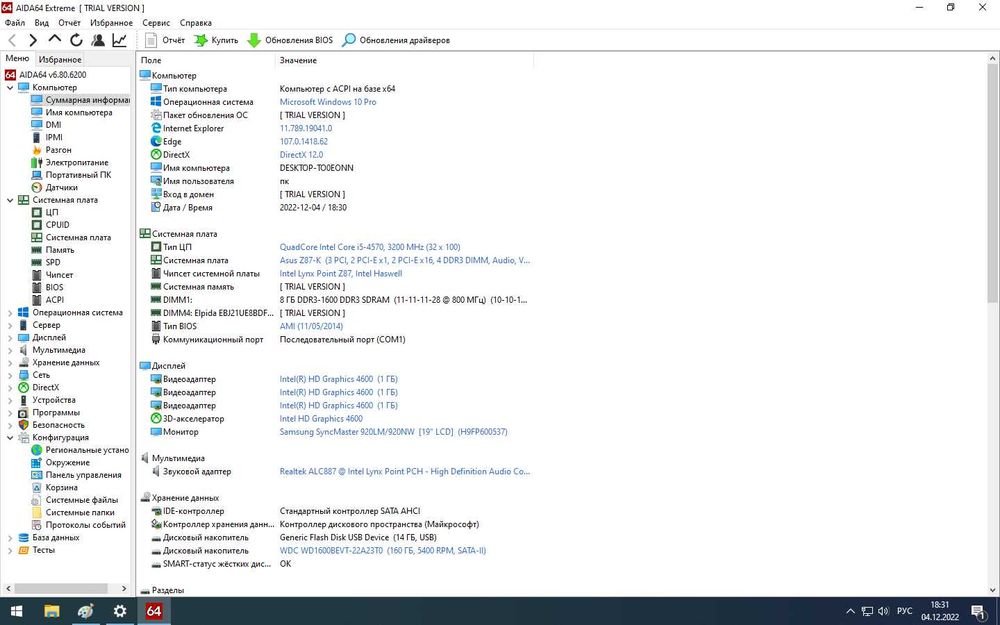Open Обновления BIOS
This screenshot has width=1000, height=625.
(x=290, y=40)
